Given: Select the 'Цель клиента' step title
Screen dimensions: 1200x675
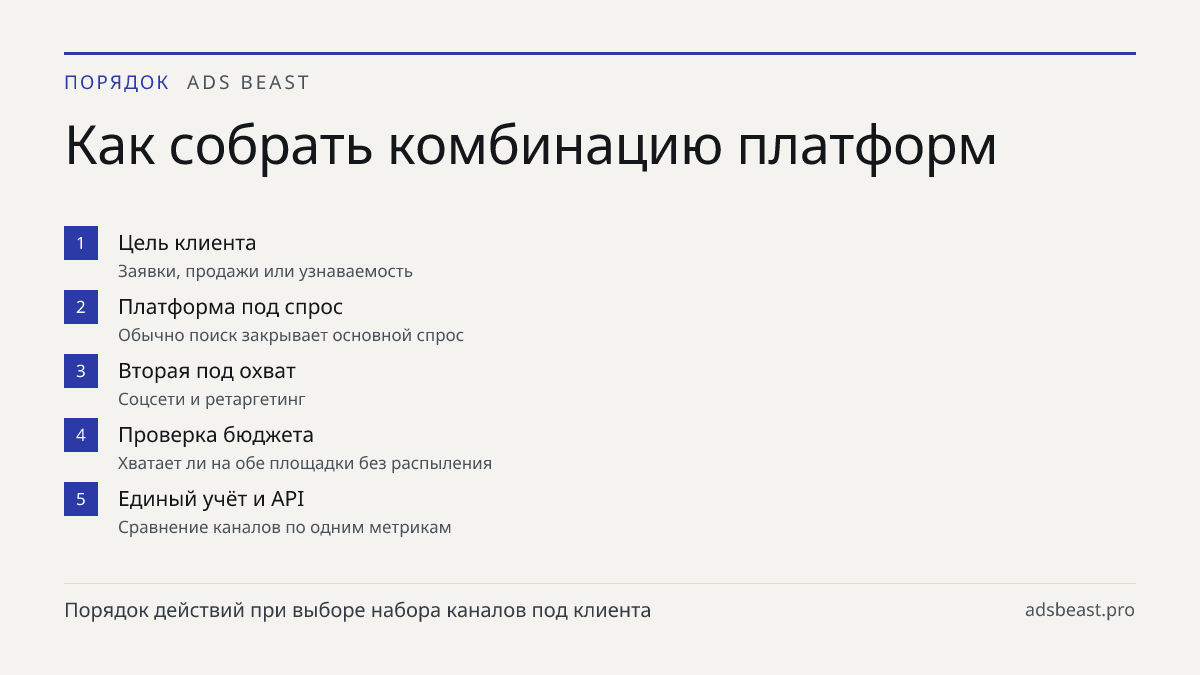Looking at the screenshot, I should (187, 243).
